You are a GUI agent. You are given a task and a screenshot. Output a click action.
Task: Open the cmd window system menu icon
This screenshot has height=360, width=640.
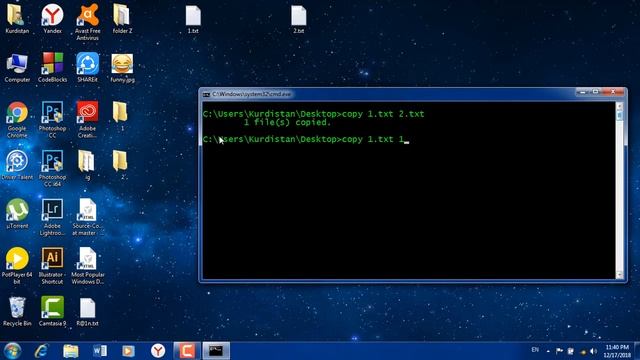pos(206,94)
